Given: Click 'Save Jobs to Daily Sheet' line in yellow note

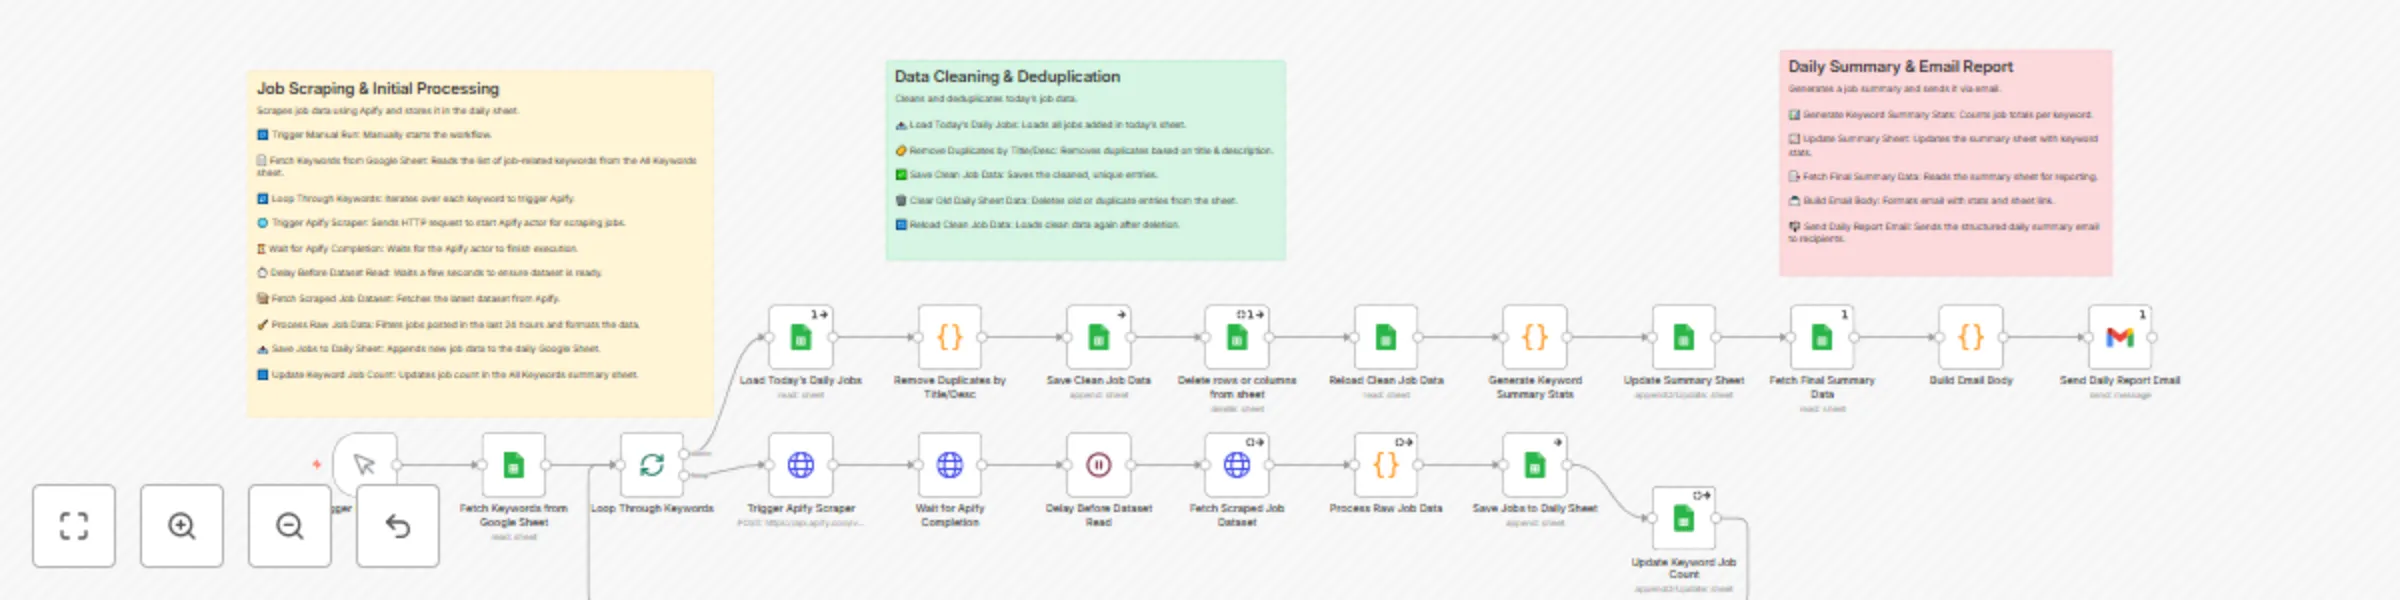Looking at the screenshot, I should tap(428, 349).
